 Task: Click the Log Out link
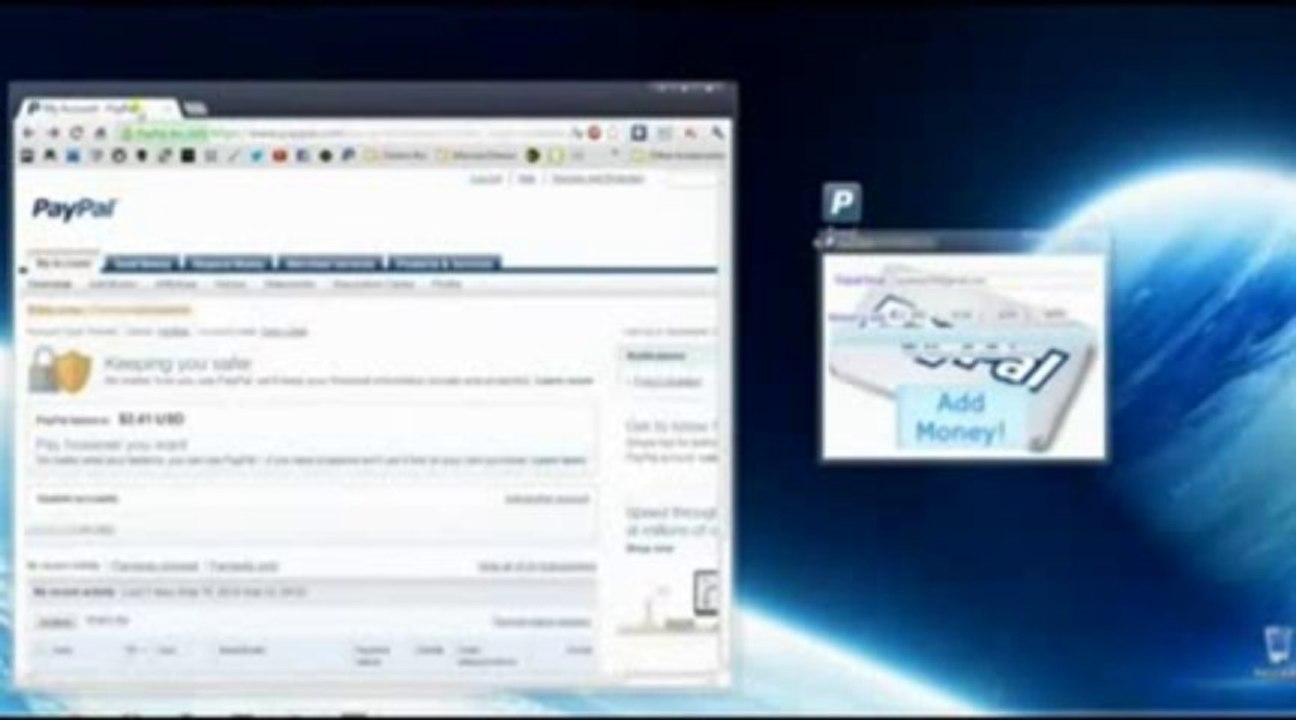point(486,179)
